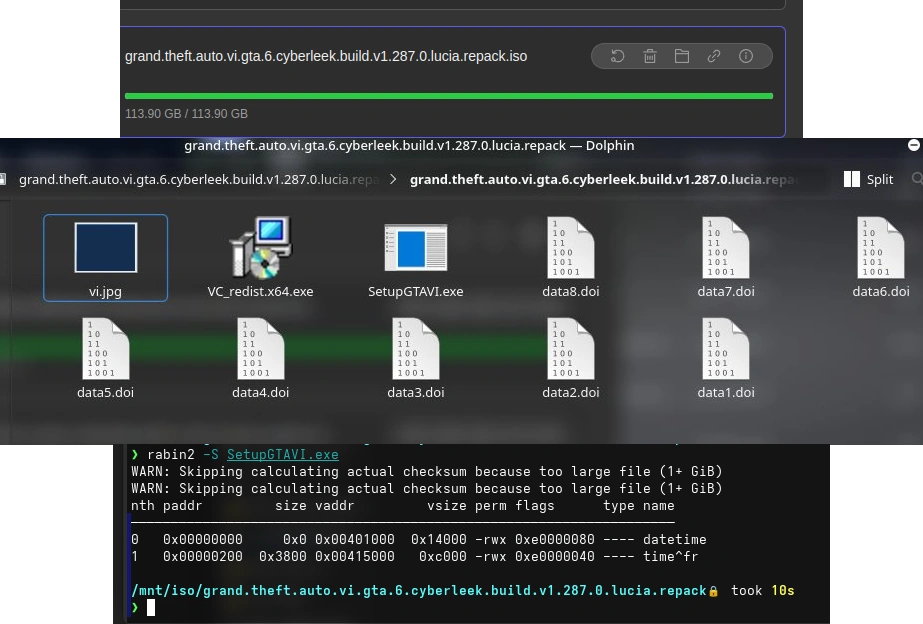Click the 0x00415000 vaddr value in terminal
Viewport: 923px width, 624px height.
tap(355, 556)
